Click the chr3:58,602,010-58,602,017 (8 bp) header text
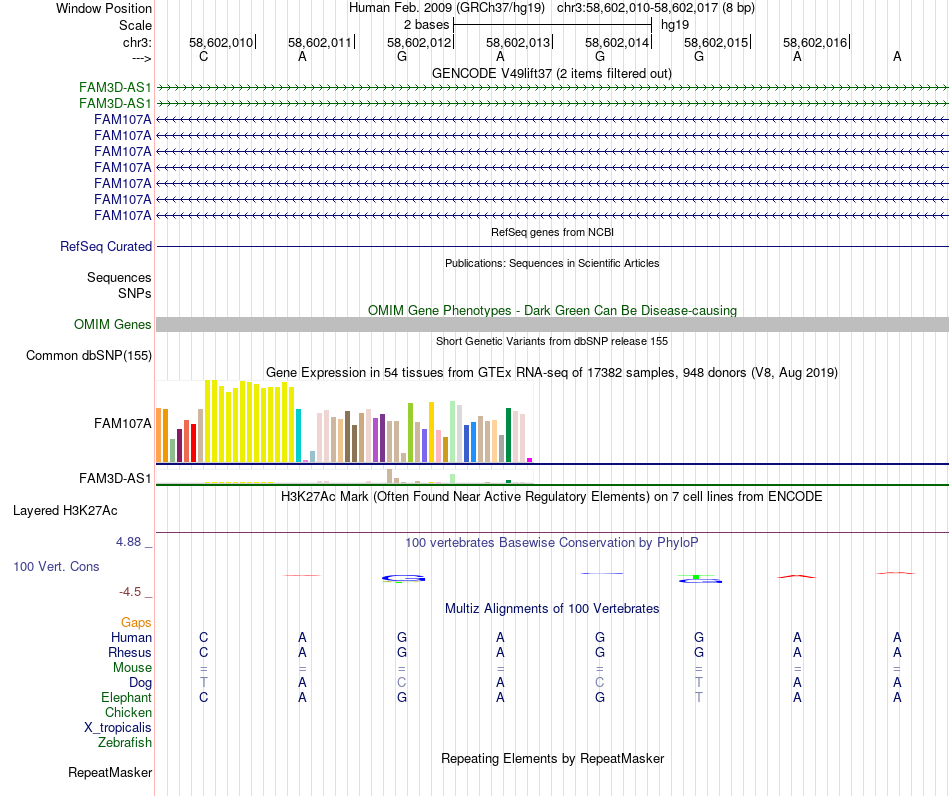Viewport: 950px width, 796px height. click(x=656, y=8)
